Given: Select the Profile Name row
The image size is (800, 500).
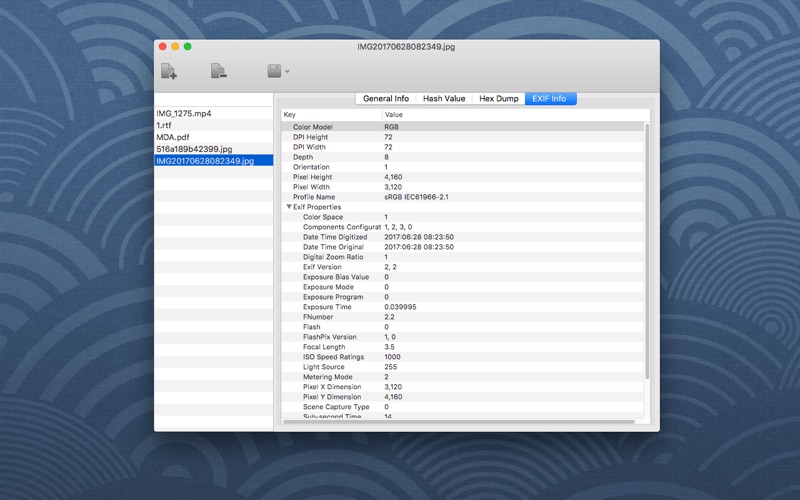Looking at the screenshot, I should click(462, 197).
